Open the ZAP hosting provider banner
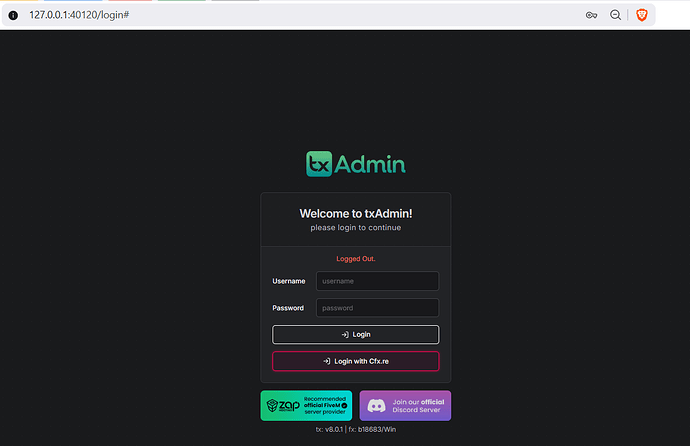The height and width of the screenshot is (446, 690). (306, 406)
